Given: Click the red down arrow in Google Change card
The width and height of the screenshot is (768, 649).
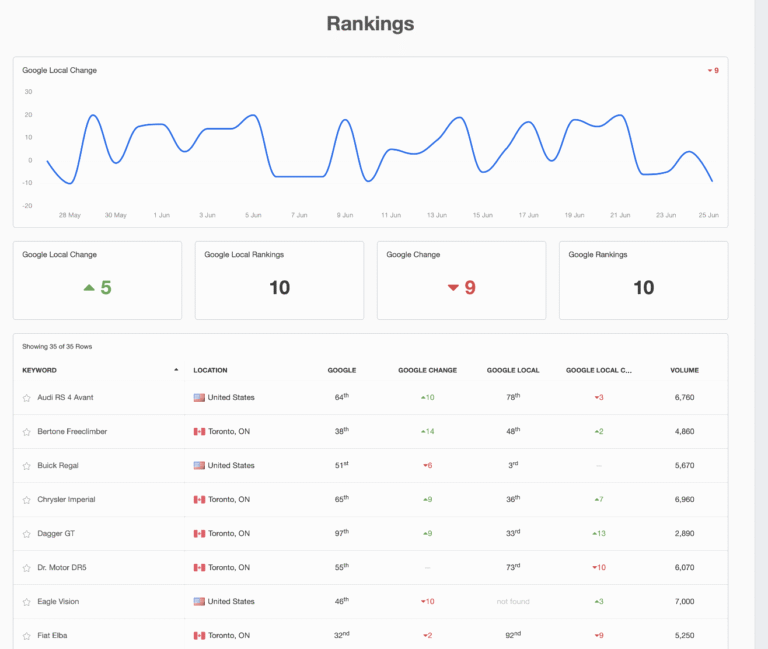Looking at the screenshot, I should (453, 288).
